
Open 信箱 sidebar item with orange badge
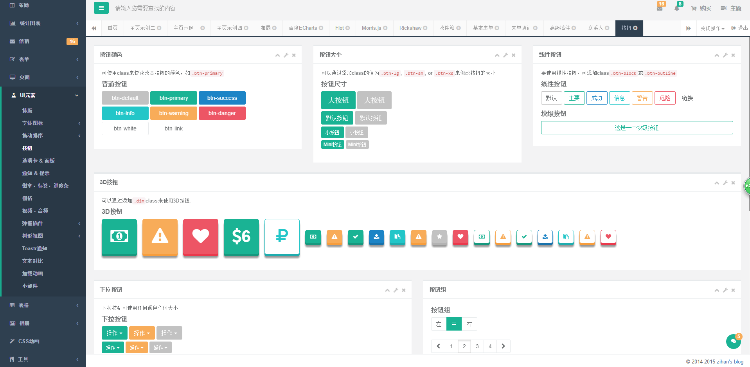pyautogui.click(x=43, y=41)
